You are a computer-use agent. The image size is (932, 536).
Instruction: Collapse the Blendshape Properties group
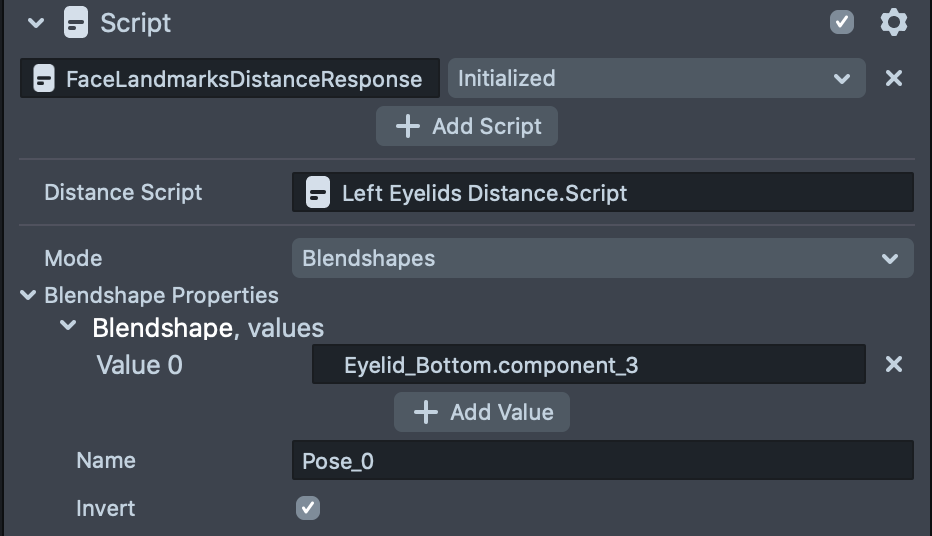(x=27, y=296)
